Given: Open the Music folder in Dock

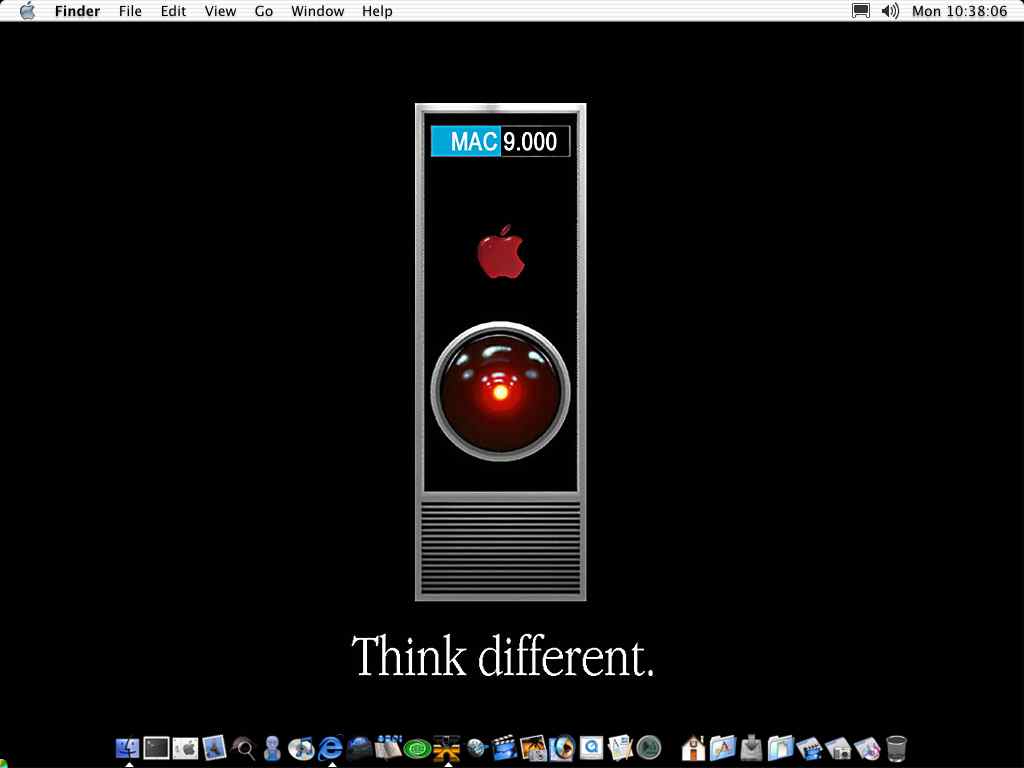Looking at the screenshot, I should [x=868, y=748].
